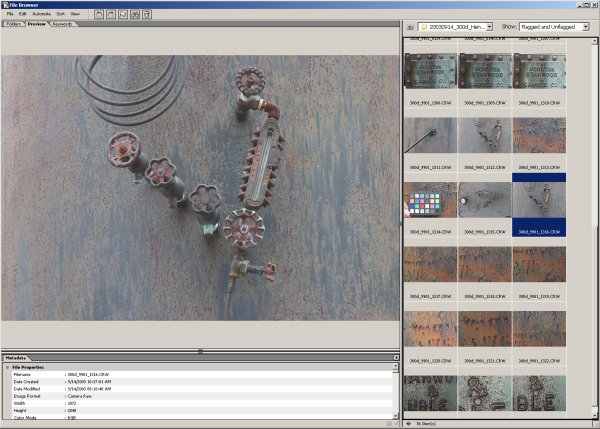Click the File Browser title bar icon

tap(5, 5)
